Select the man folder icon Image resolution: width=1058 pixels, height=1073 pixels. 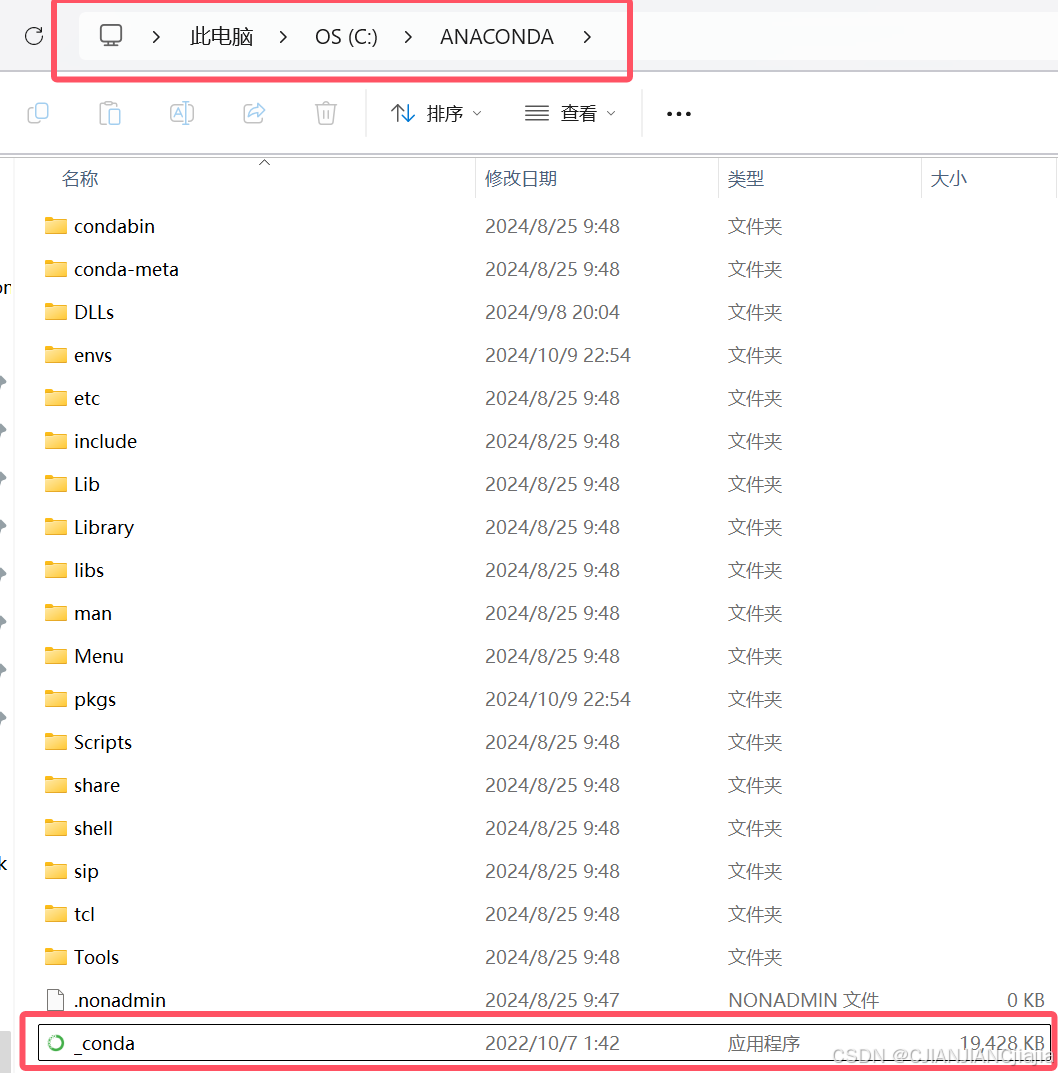[x=55, y=613]
